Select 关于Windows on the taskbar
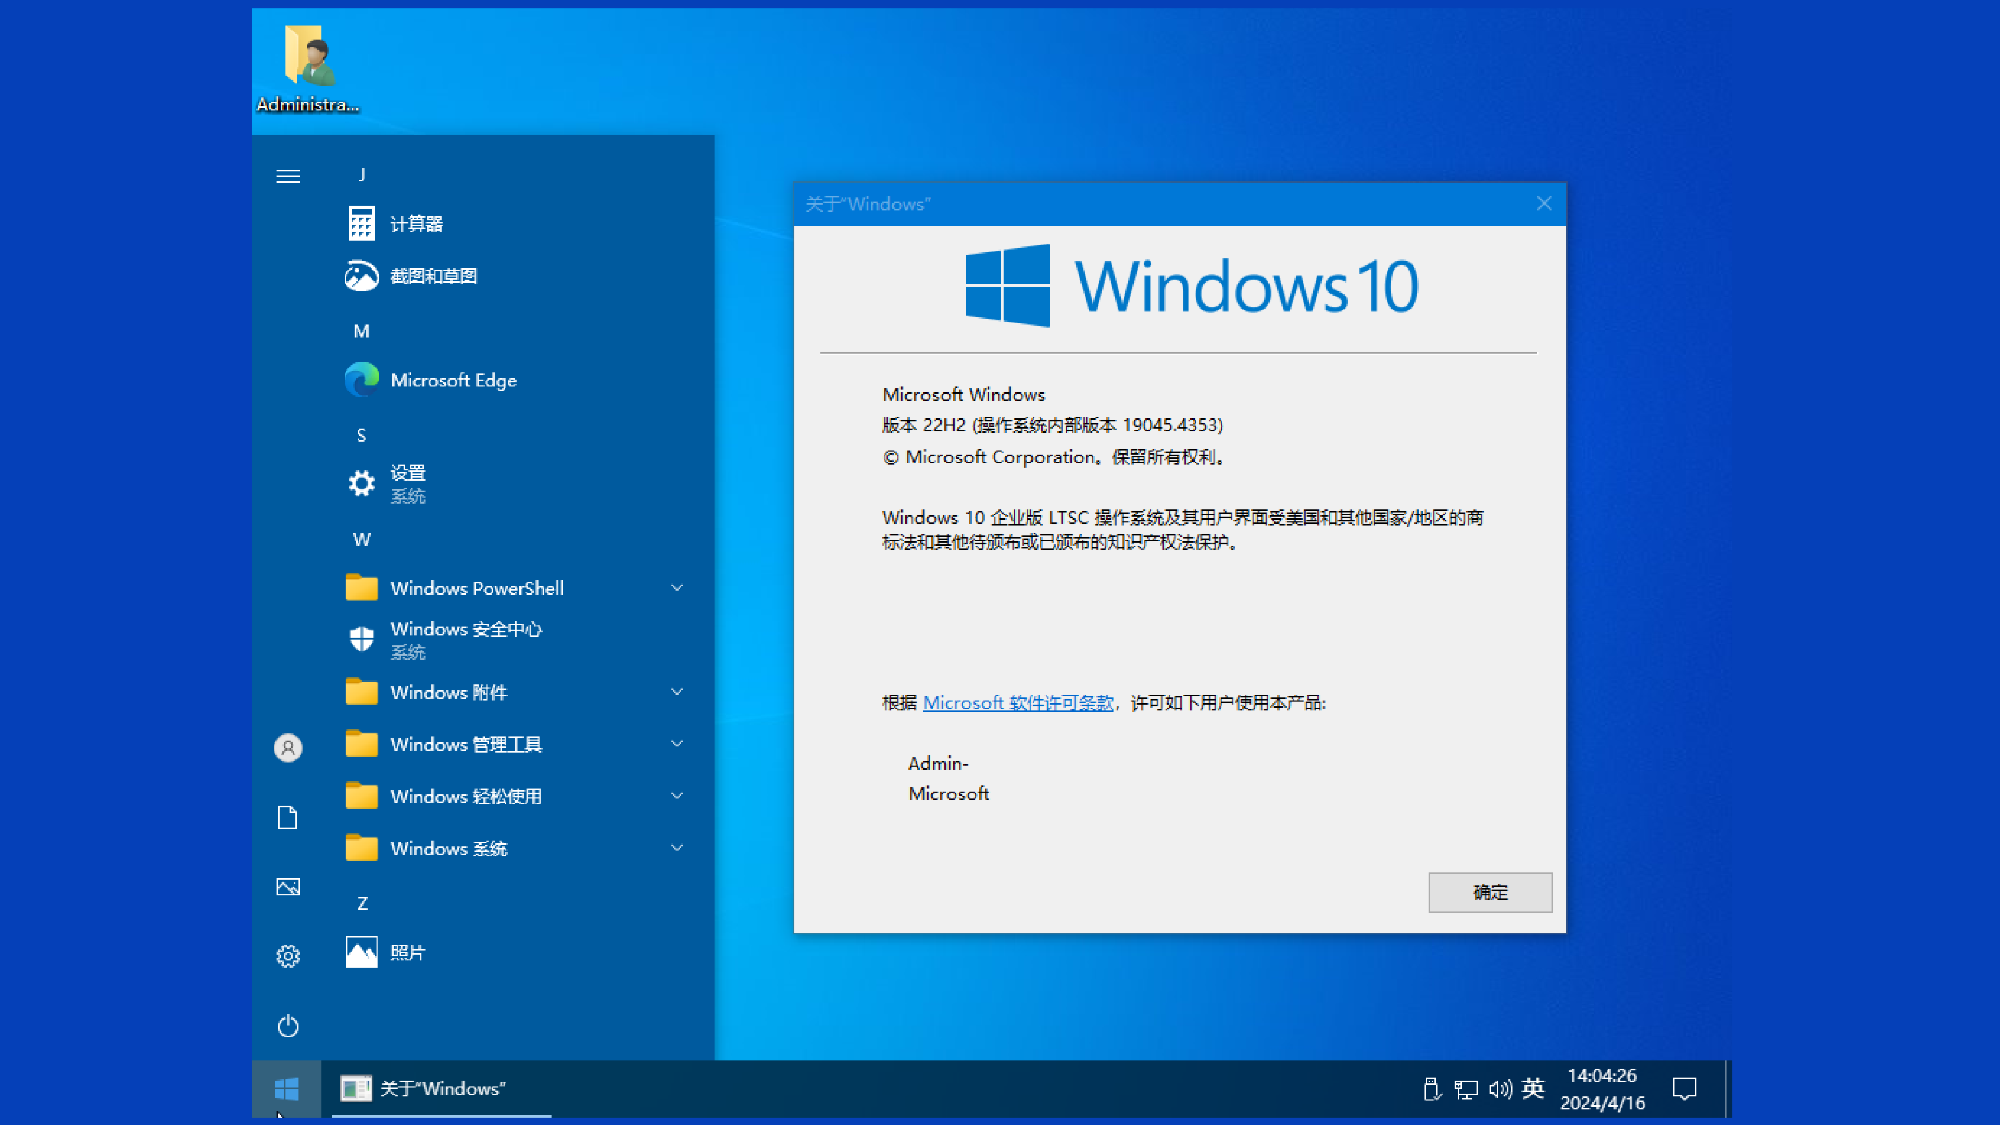The width and height of the screenshot is (2000, 1125). [440, 1088]
